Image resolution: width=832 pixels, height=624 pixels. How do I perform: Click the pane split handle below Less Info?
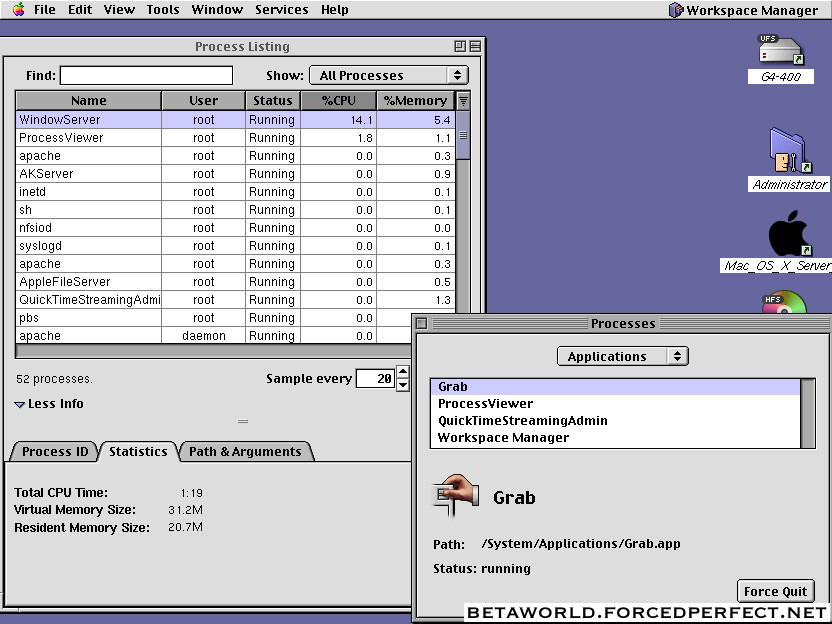tap(243, 421)
